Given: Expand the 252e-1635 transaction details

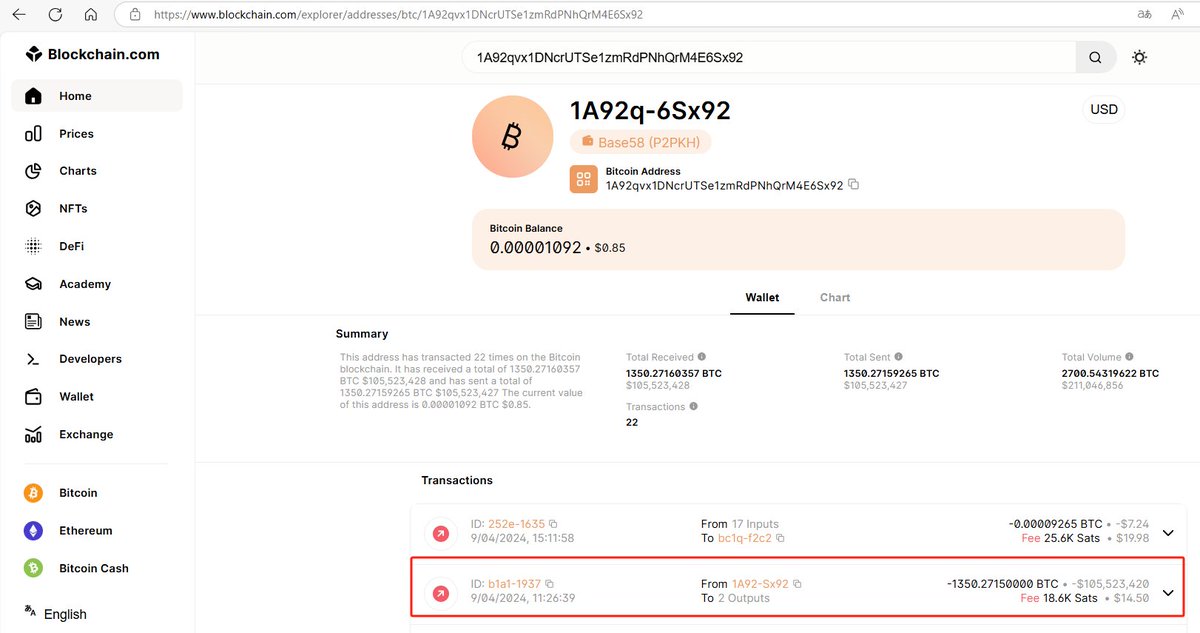Looking at the screenshot, I should pos(1167,533).
